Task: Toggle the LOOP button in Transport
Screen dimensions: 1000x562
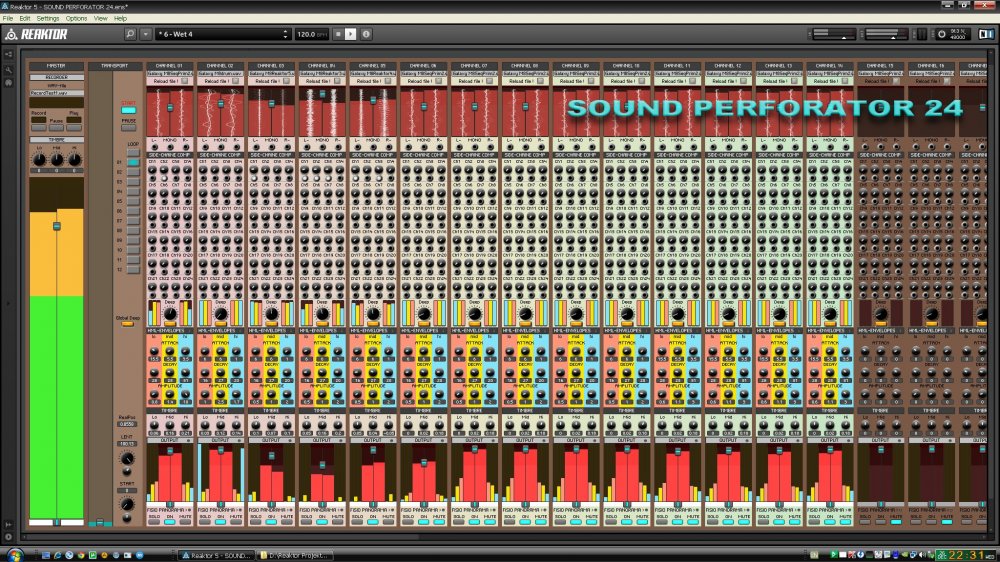Action: click(x=133, y=152)
